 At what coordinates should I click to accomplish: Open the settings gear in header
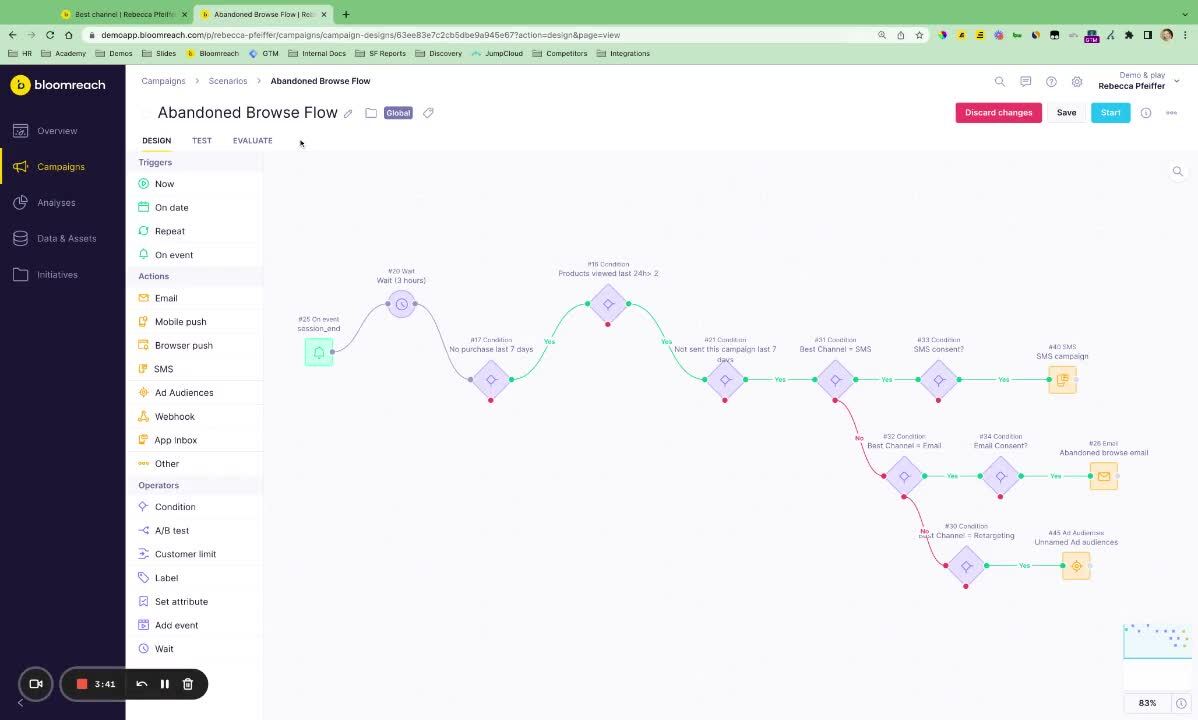pos(1077,82)
